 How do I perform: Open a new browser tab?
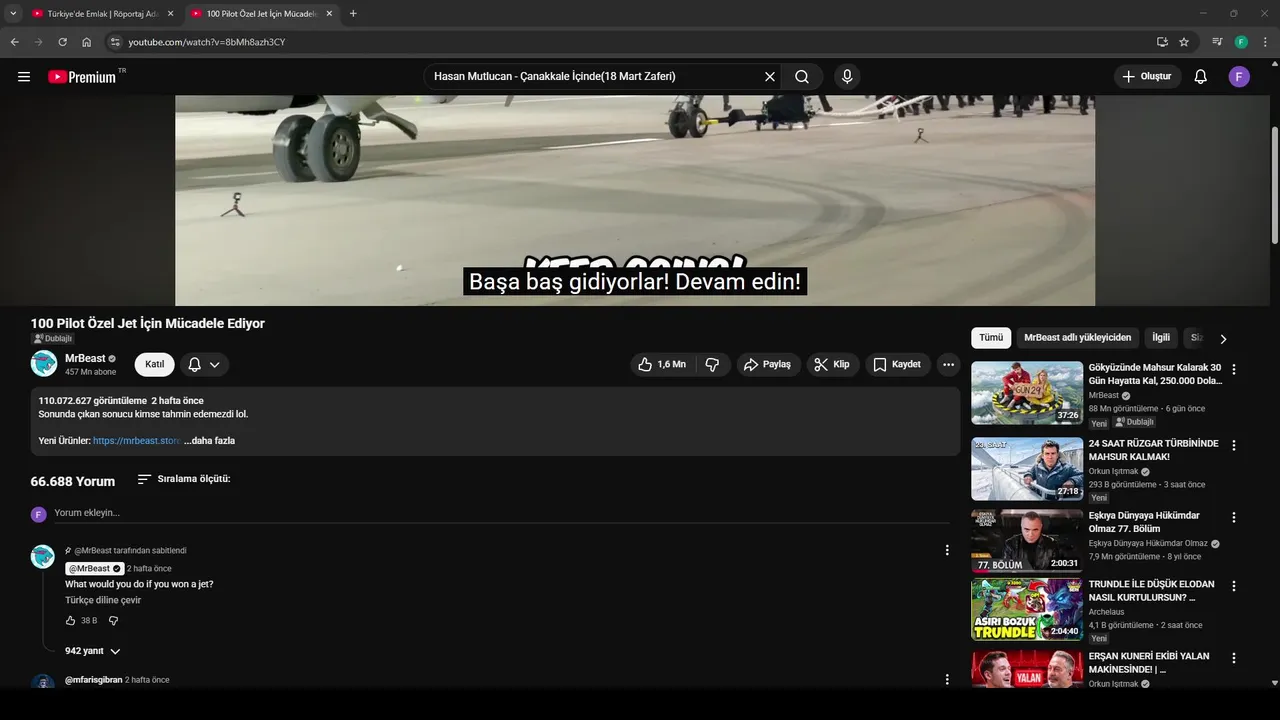tap(353, 14)
